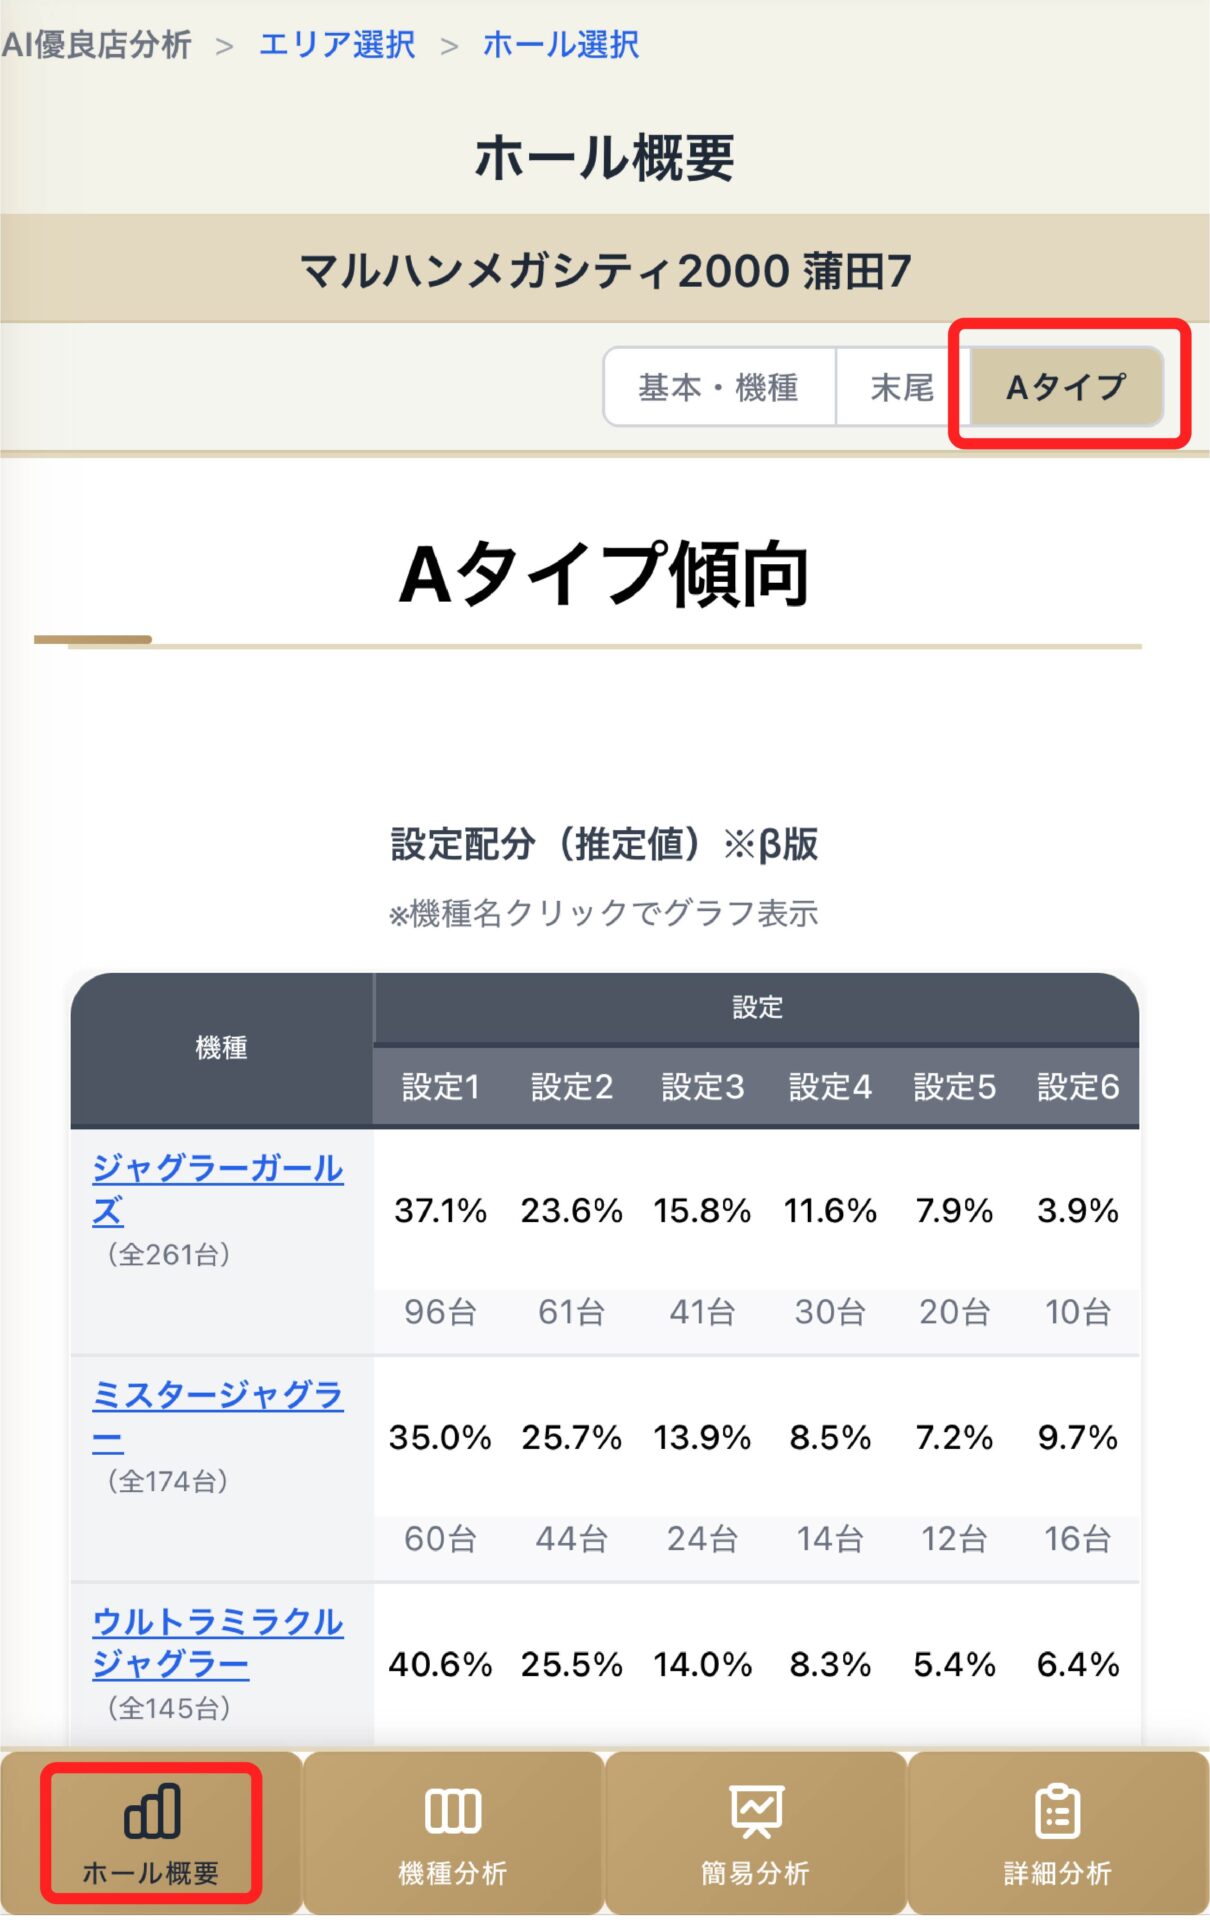The width and height of the screenshot is (1210, 1920).
Task: Open the エリア選択 breadcrumb link
Action: [337, 45]
